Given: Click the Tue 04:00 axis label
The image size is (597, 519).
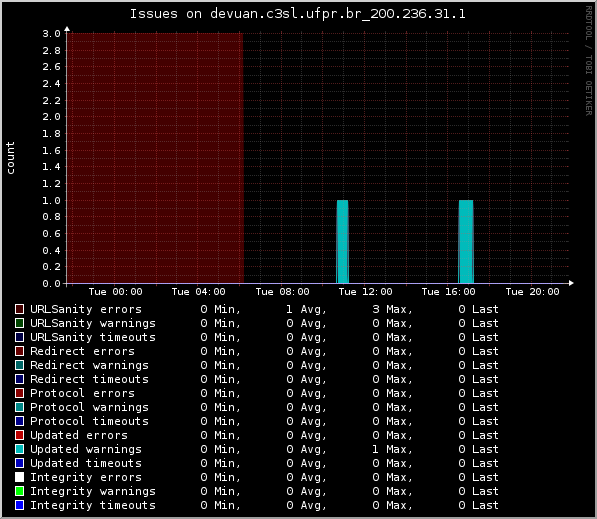Looking at the screenshot, I should (198, 292).
